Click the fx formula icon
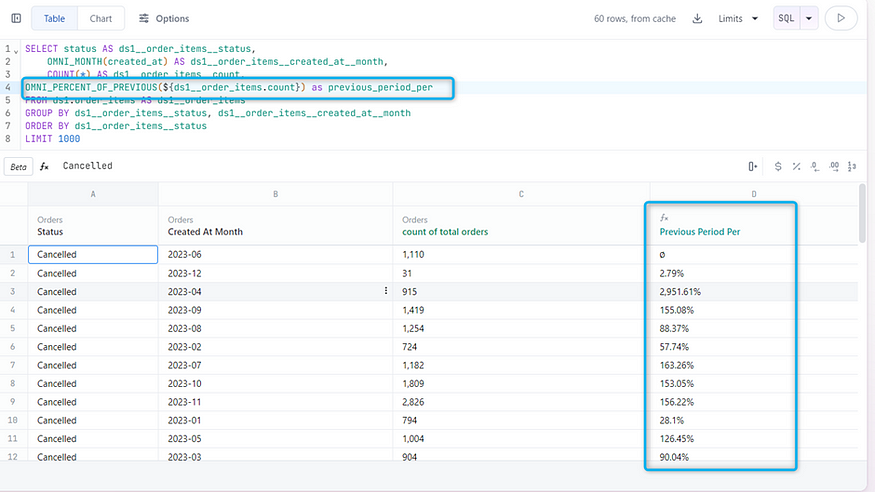 coord(44,166)
